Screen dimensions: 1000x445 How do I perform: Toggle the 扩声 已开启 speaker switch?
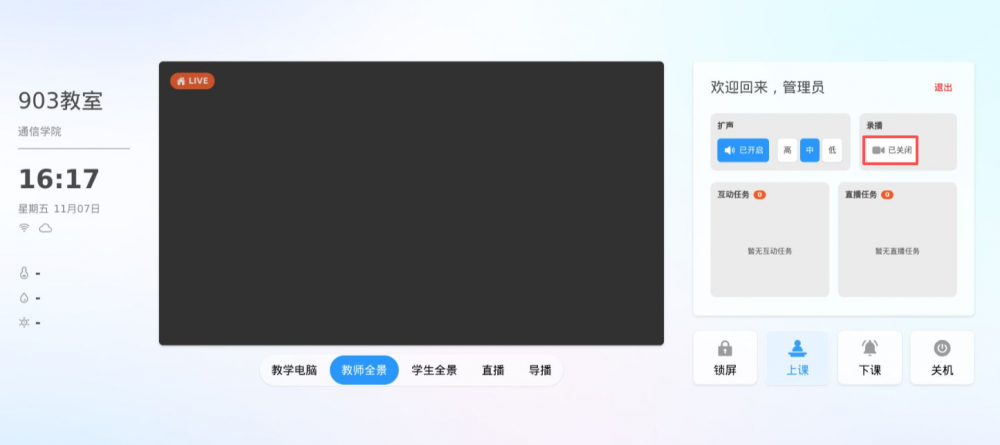[x=743, y=150]
